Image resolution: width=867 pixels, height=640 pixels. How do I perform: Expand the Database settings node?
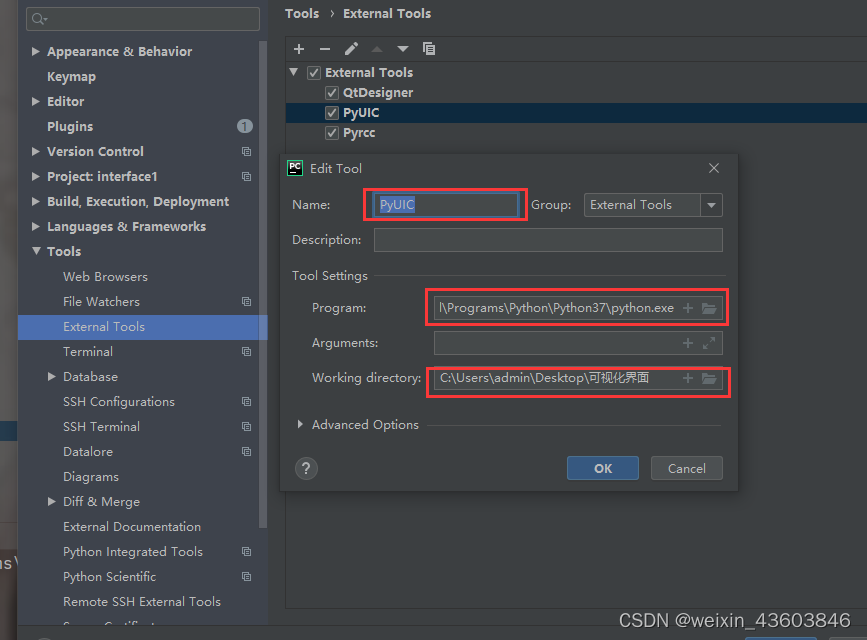pyautogui.click(x=52, y=377)
